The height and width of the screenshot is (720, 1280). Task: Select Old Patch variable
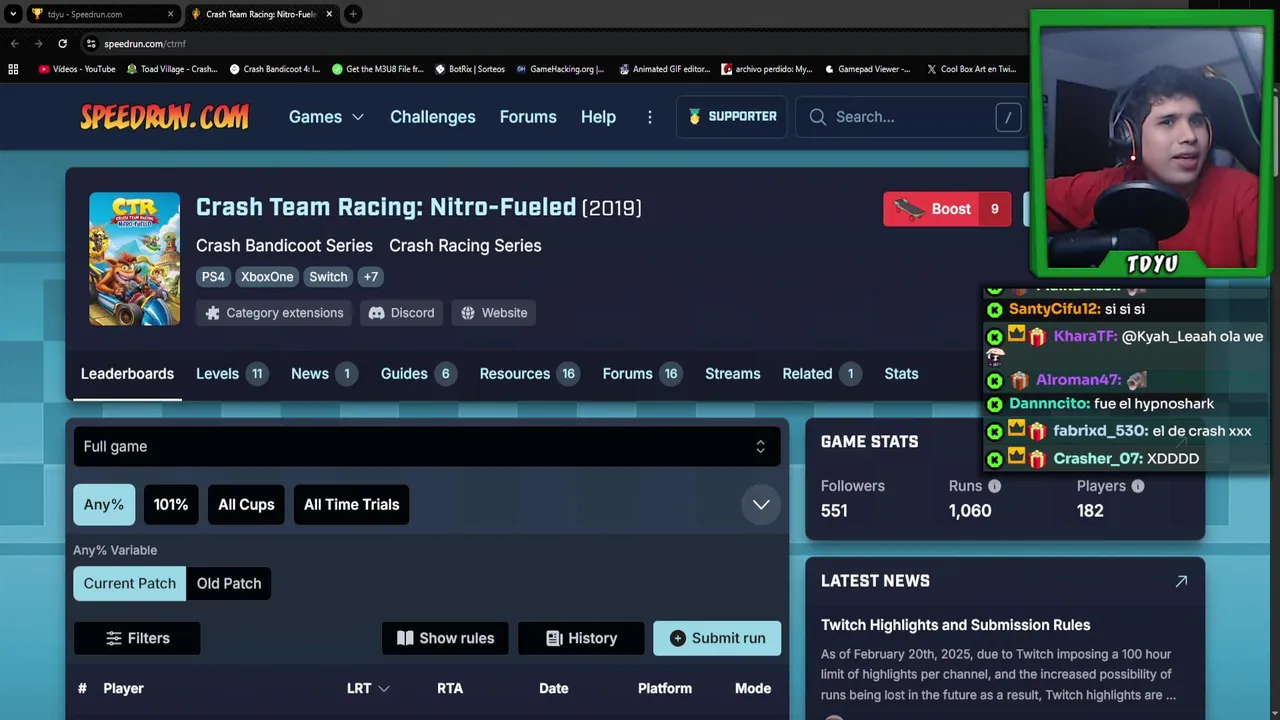[x=229, y=584]
